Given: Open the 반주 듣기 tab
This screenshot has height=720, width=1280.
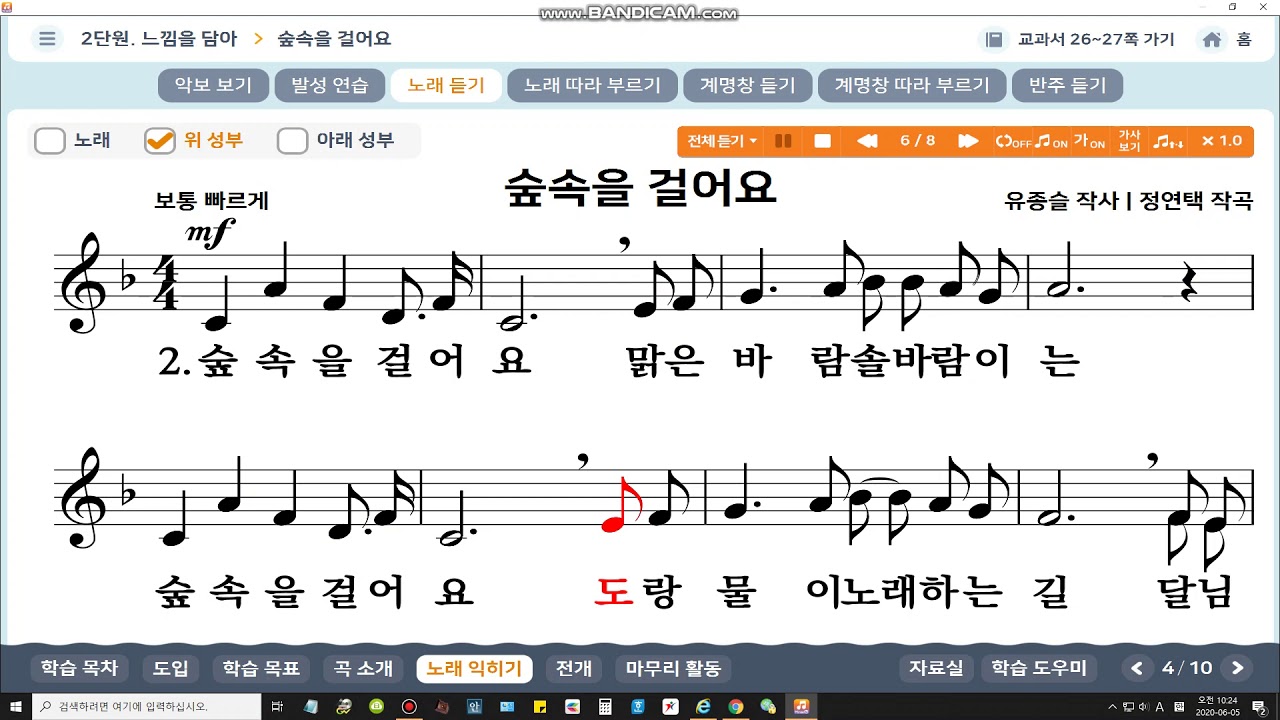Looking at the screenshot, I should tap(1068, 85).
